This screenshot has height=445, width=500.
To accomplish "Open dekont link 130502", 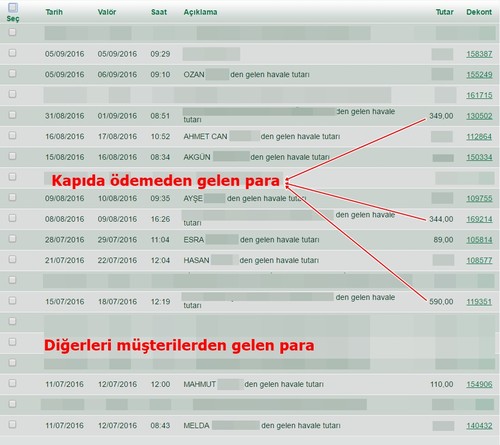I will click(x=479, y=116).
